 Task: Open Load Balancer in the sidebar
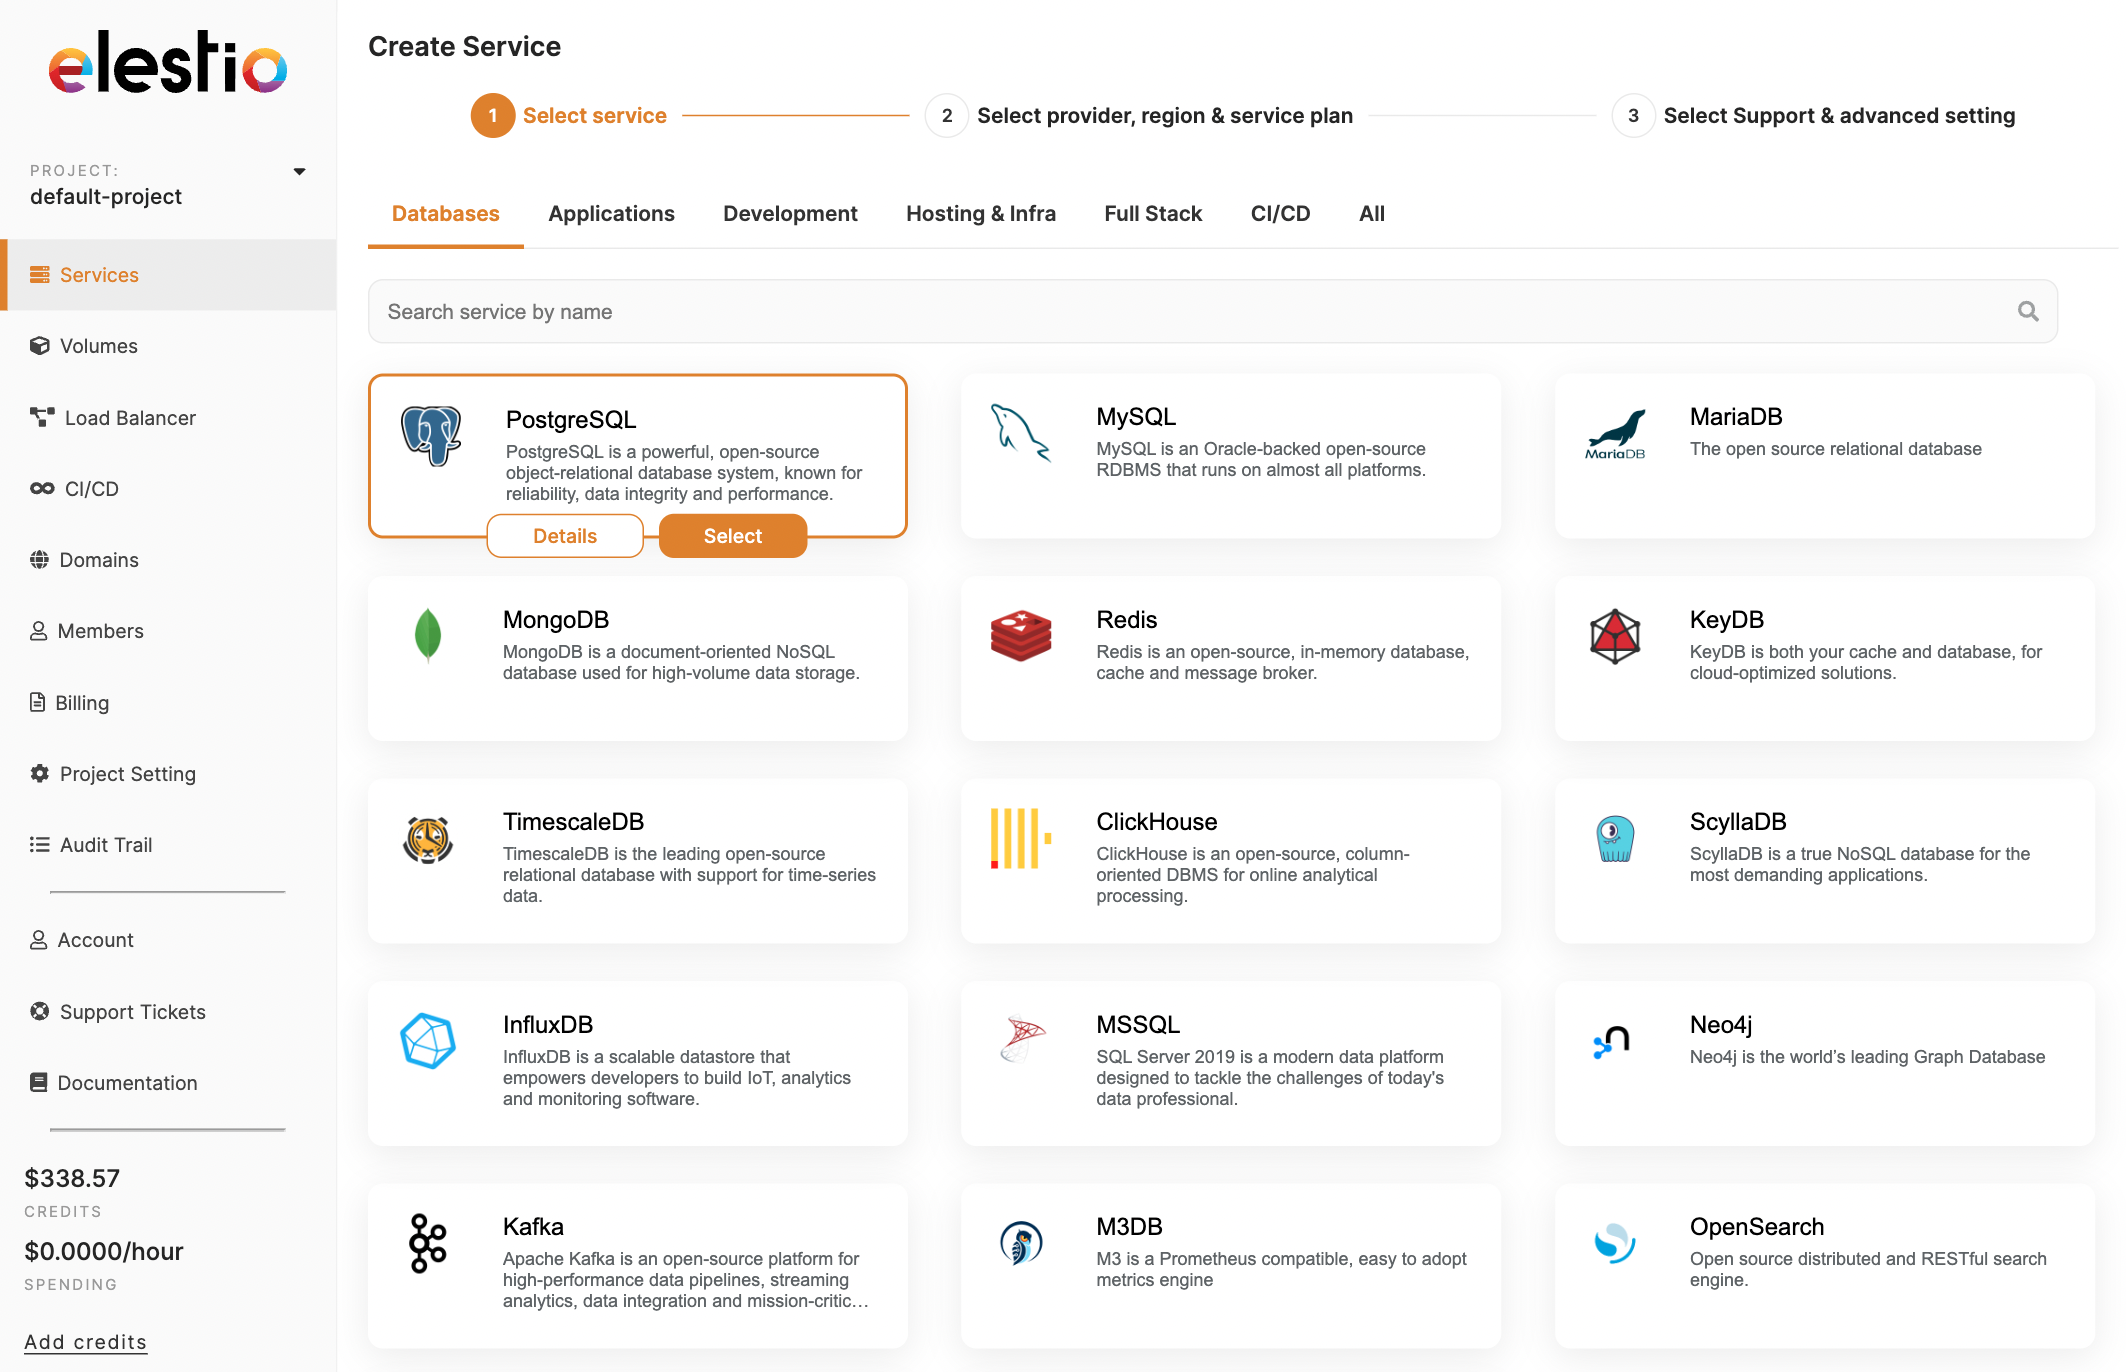(x=130, y=418)
